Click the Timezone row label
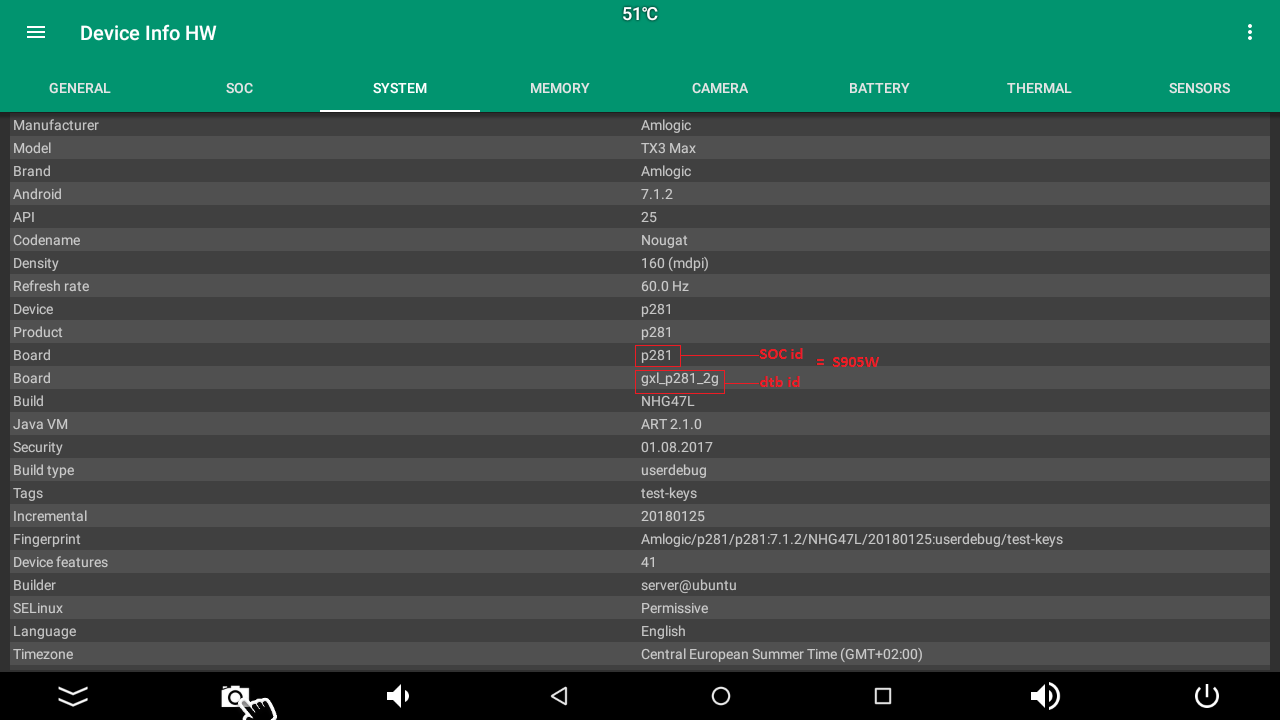This screenshot has width=1280, height=720. point(43,654)
